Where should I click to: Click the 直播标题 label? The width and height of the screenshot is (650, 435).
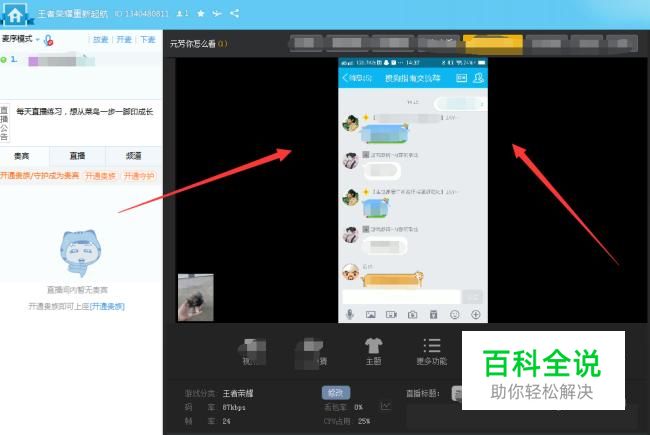click(423, 393)
